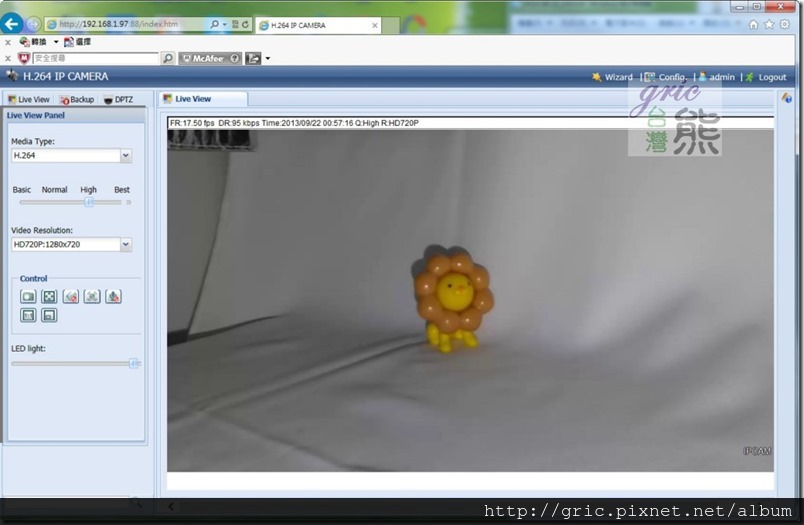Adjust the video quality slider handle
The image size is (804, 525).
[89, 202]
